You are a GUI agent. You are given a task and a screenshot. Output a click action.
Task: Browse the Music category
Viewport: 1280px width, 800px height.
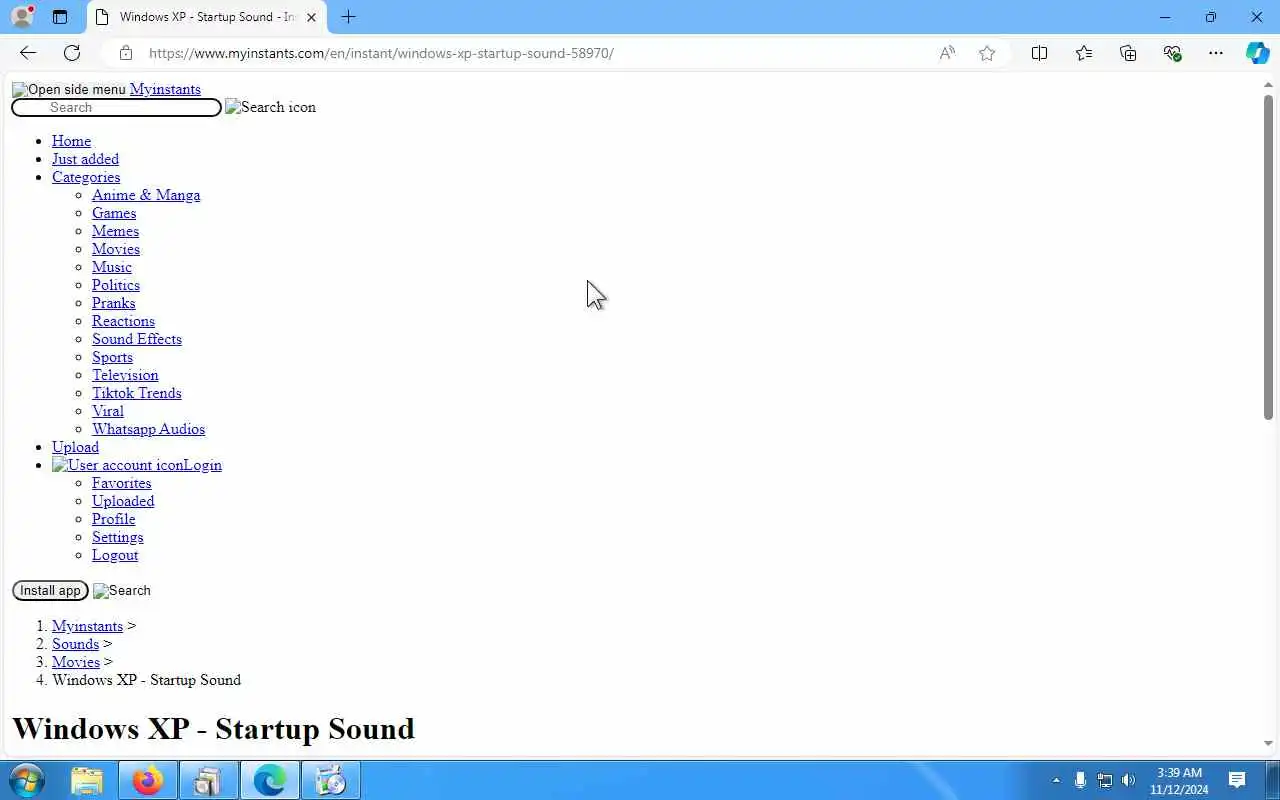(x=112, y=267)
